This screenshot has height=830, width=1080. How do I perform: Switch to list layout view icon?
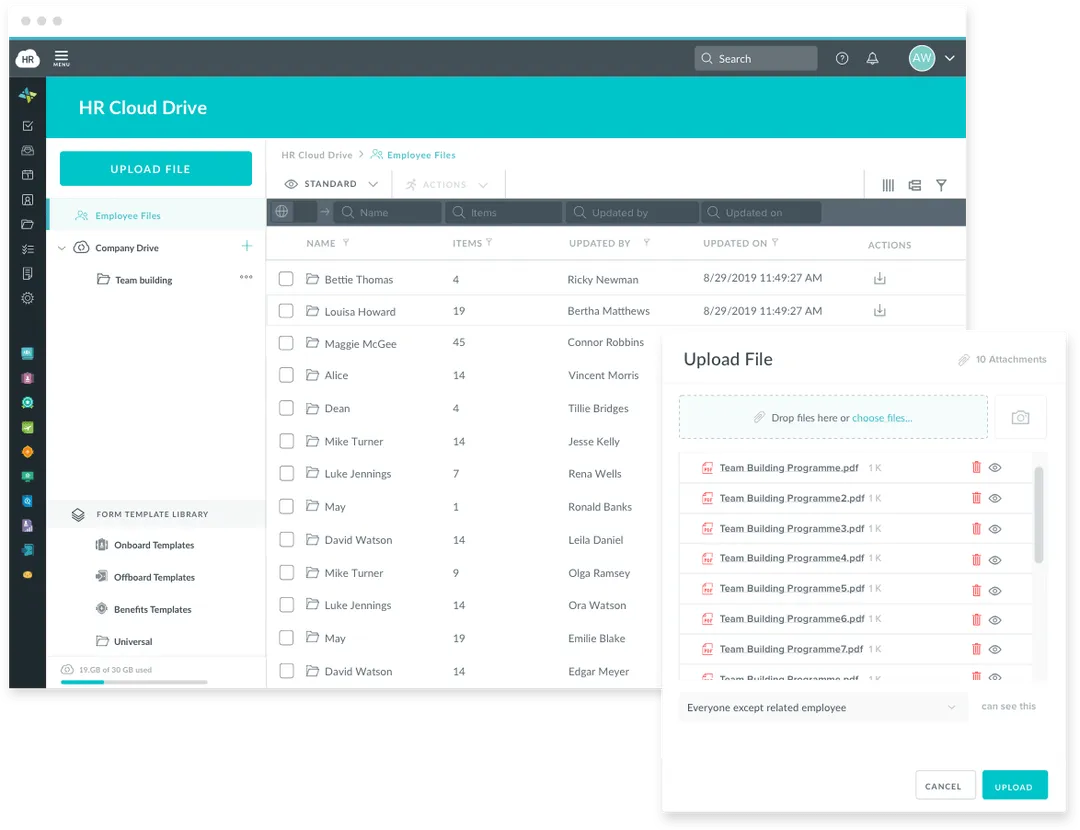coord(915,185)
